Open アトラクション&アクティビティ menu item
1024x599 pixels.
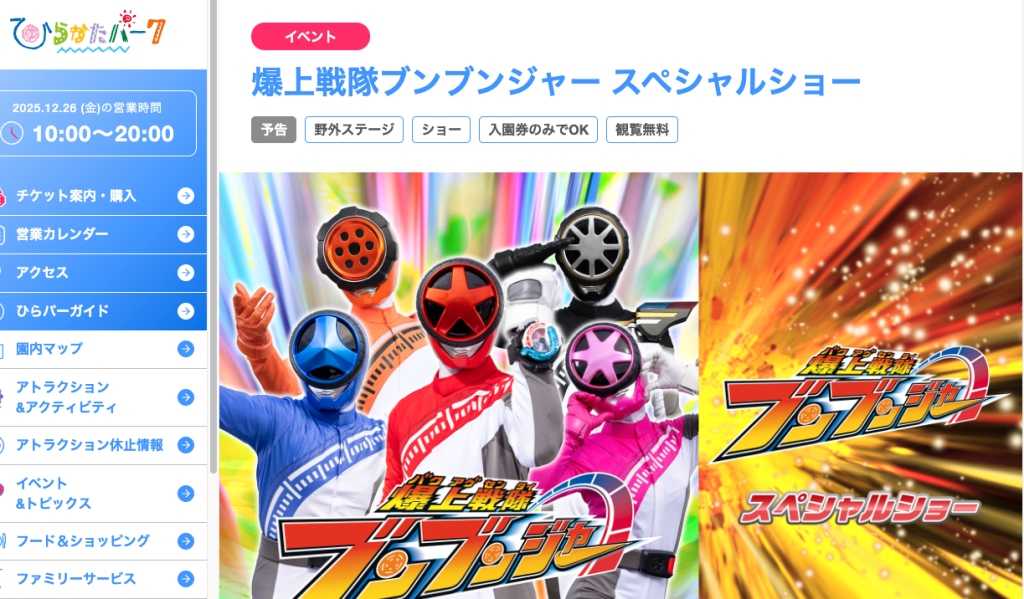coord(103,397)
